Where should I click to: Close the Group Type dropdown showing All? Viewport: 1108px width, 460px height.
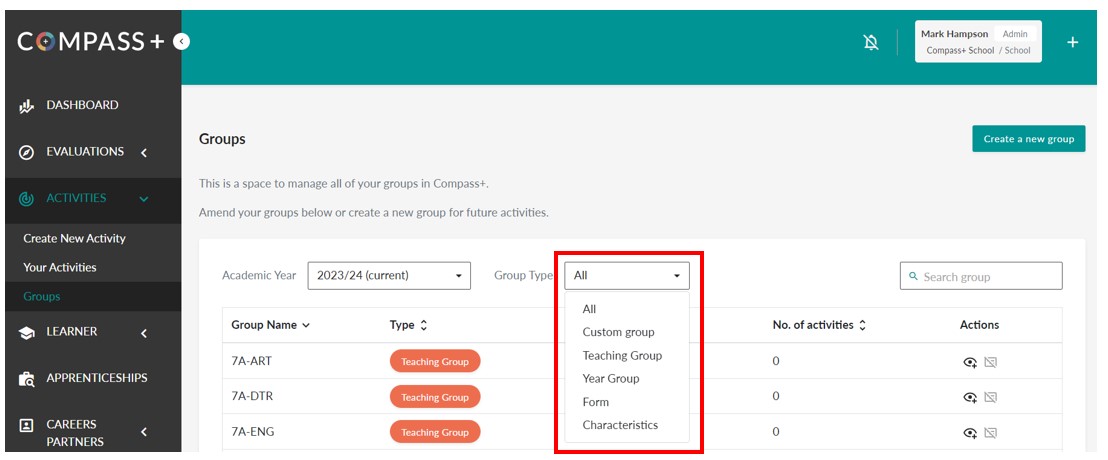tap(627, 275)
